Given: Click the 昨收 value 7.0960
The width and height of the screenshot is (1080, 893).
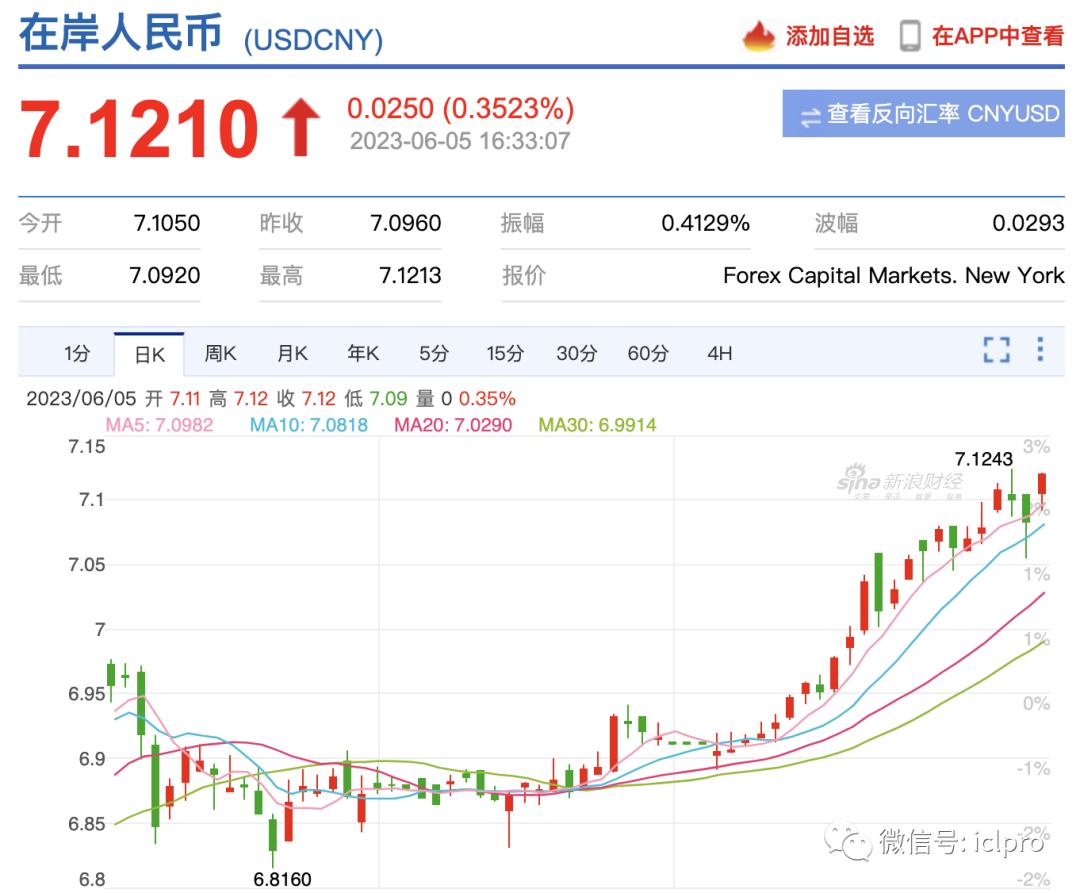Looking at the screenshot, I should [406, 223].
